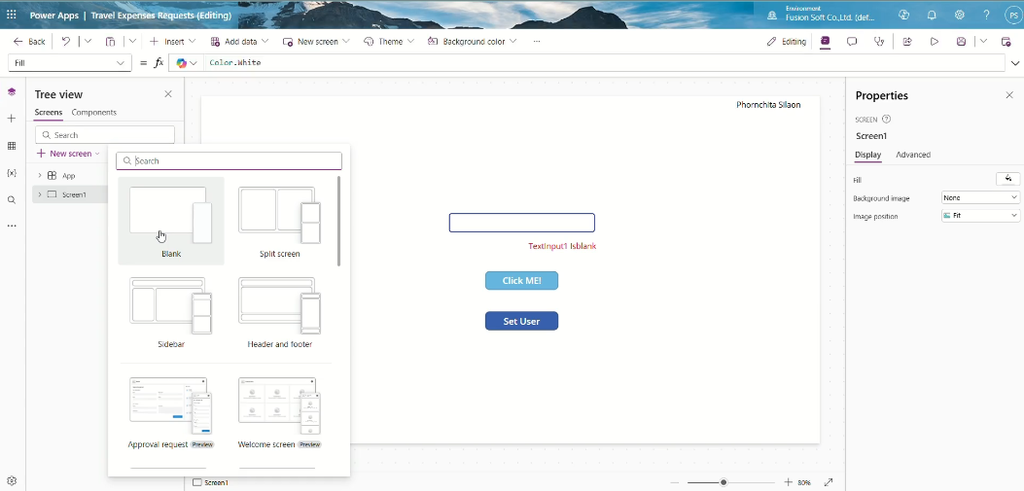
Task: Click the Undo icon
Action: point(66,41)
